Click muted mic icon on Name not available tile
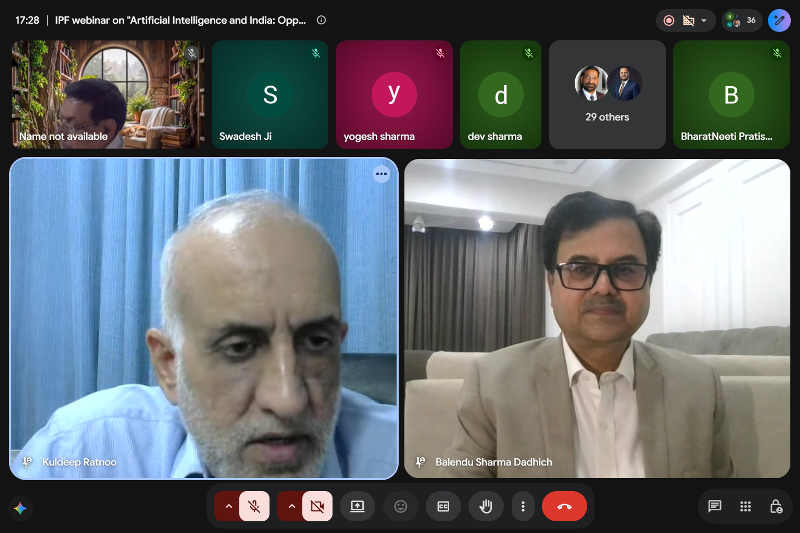This screenshot has width=800, height=533. tap(192, 53)
